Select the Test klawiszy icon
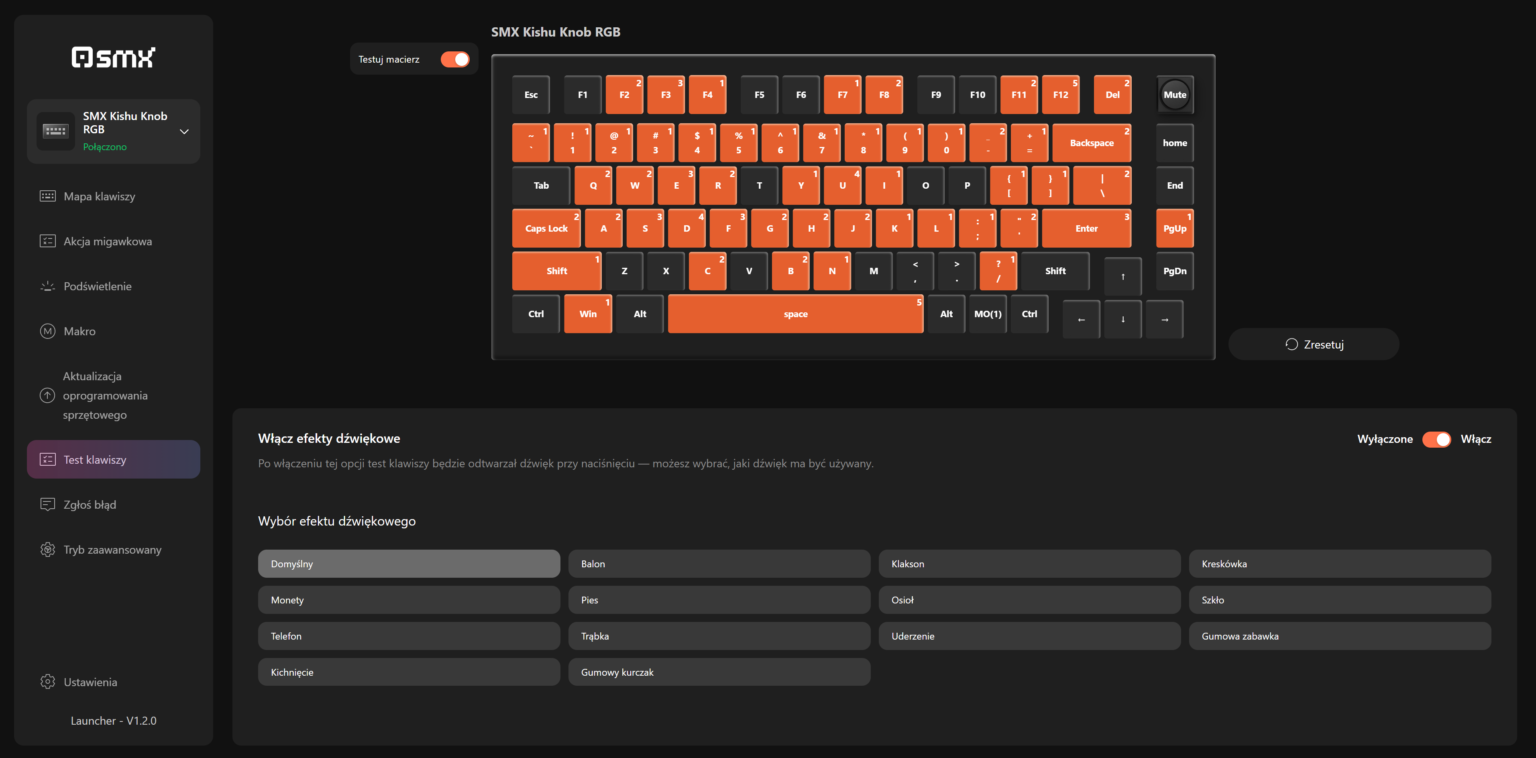Screen dimensions: 1536x758 (x=47, y=459)
